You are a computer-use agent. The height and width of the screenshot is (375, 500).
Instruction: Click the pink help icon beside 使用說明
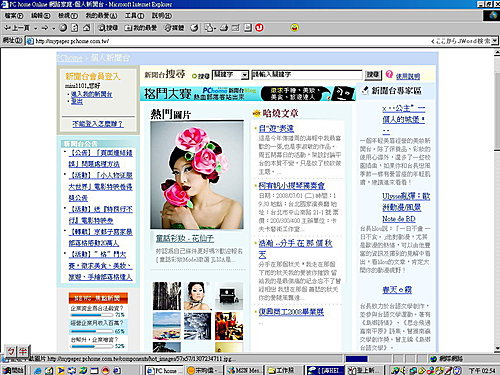389,74
